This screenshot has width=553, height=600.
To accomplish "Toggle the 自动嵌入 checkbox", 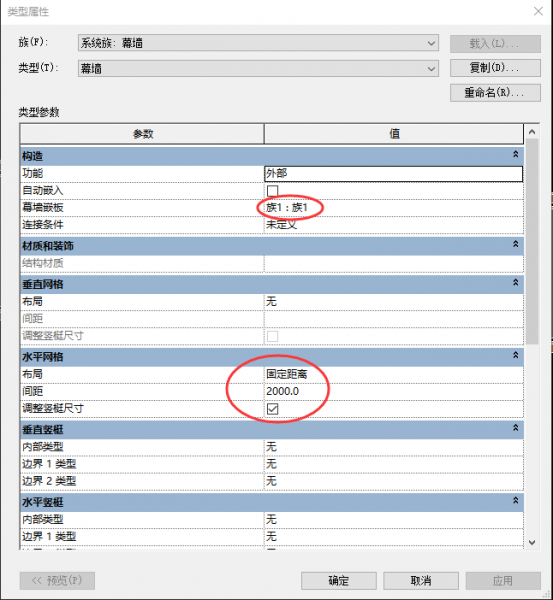I will coord(272,191).
